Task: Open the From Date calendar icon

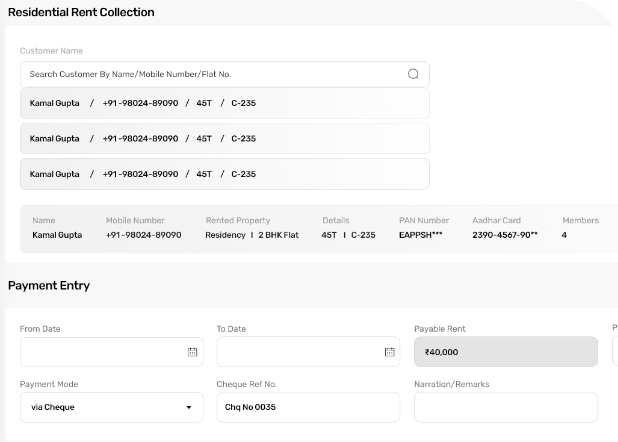Action: click(192, 352)
